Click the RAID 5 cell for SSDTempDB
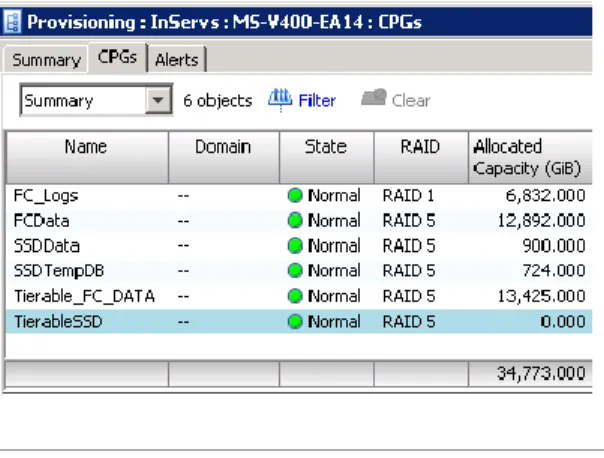Screen dimensions: 604x458 click(409, 271)
